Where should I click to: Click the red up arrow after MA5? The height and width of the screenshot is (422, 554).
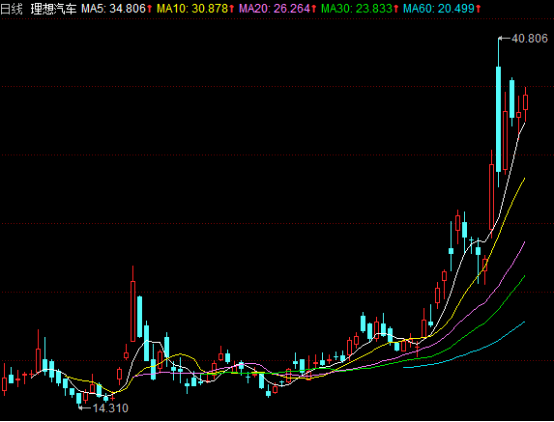[x=149, y=9]
